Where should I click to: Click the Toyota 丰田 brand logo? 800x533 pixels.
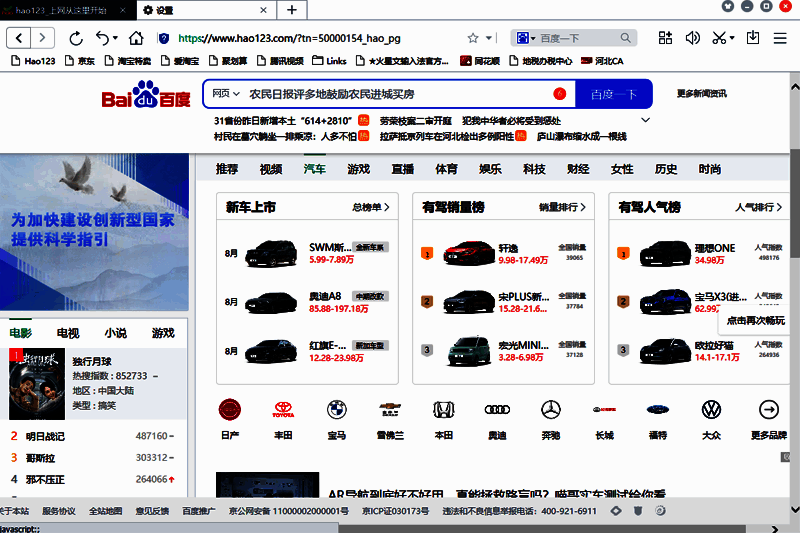pos(283,410)
